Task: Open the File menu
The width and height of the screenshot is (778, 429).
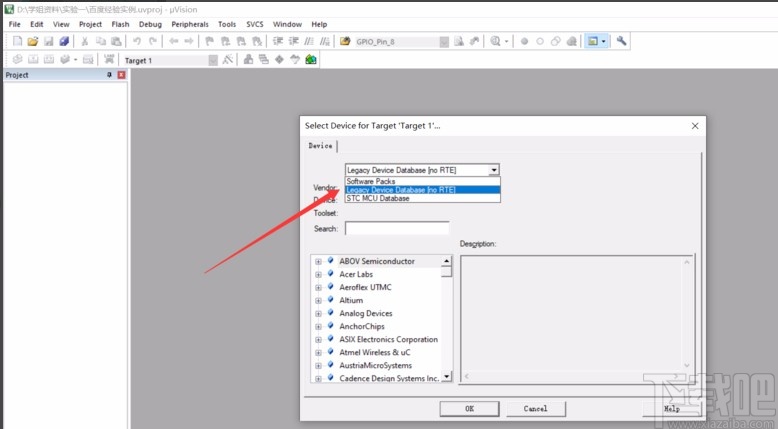Action: tap(14, 24)
